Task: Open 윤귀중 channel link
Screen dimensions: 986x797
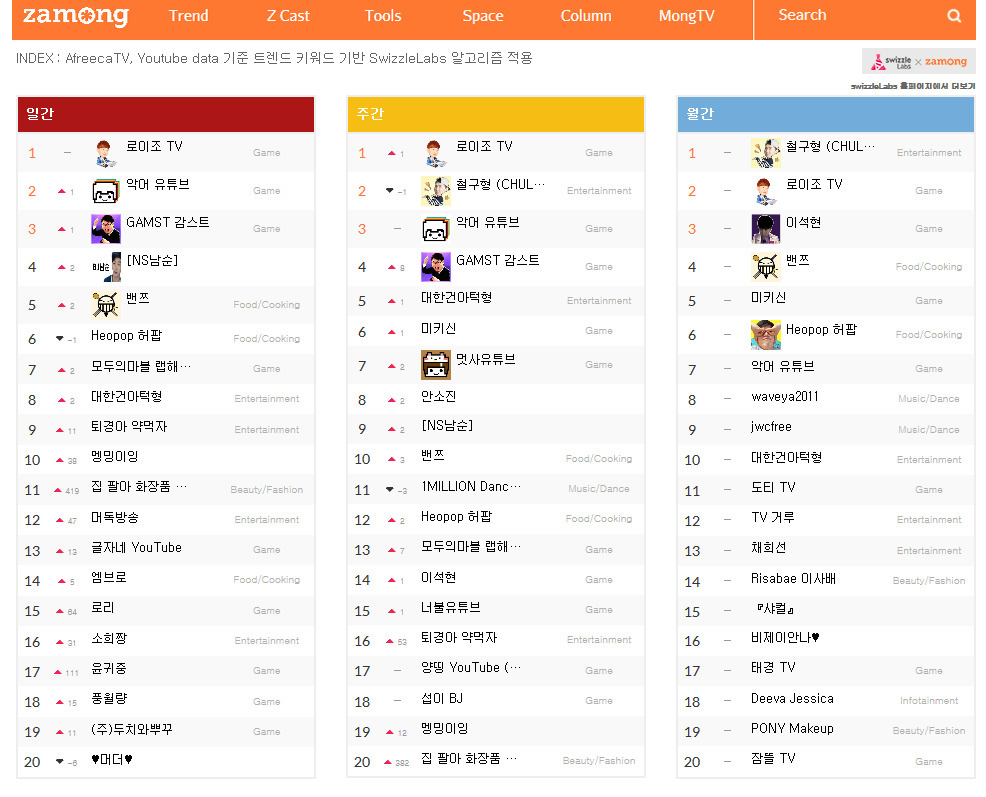Action: tap(109, 668)
